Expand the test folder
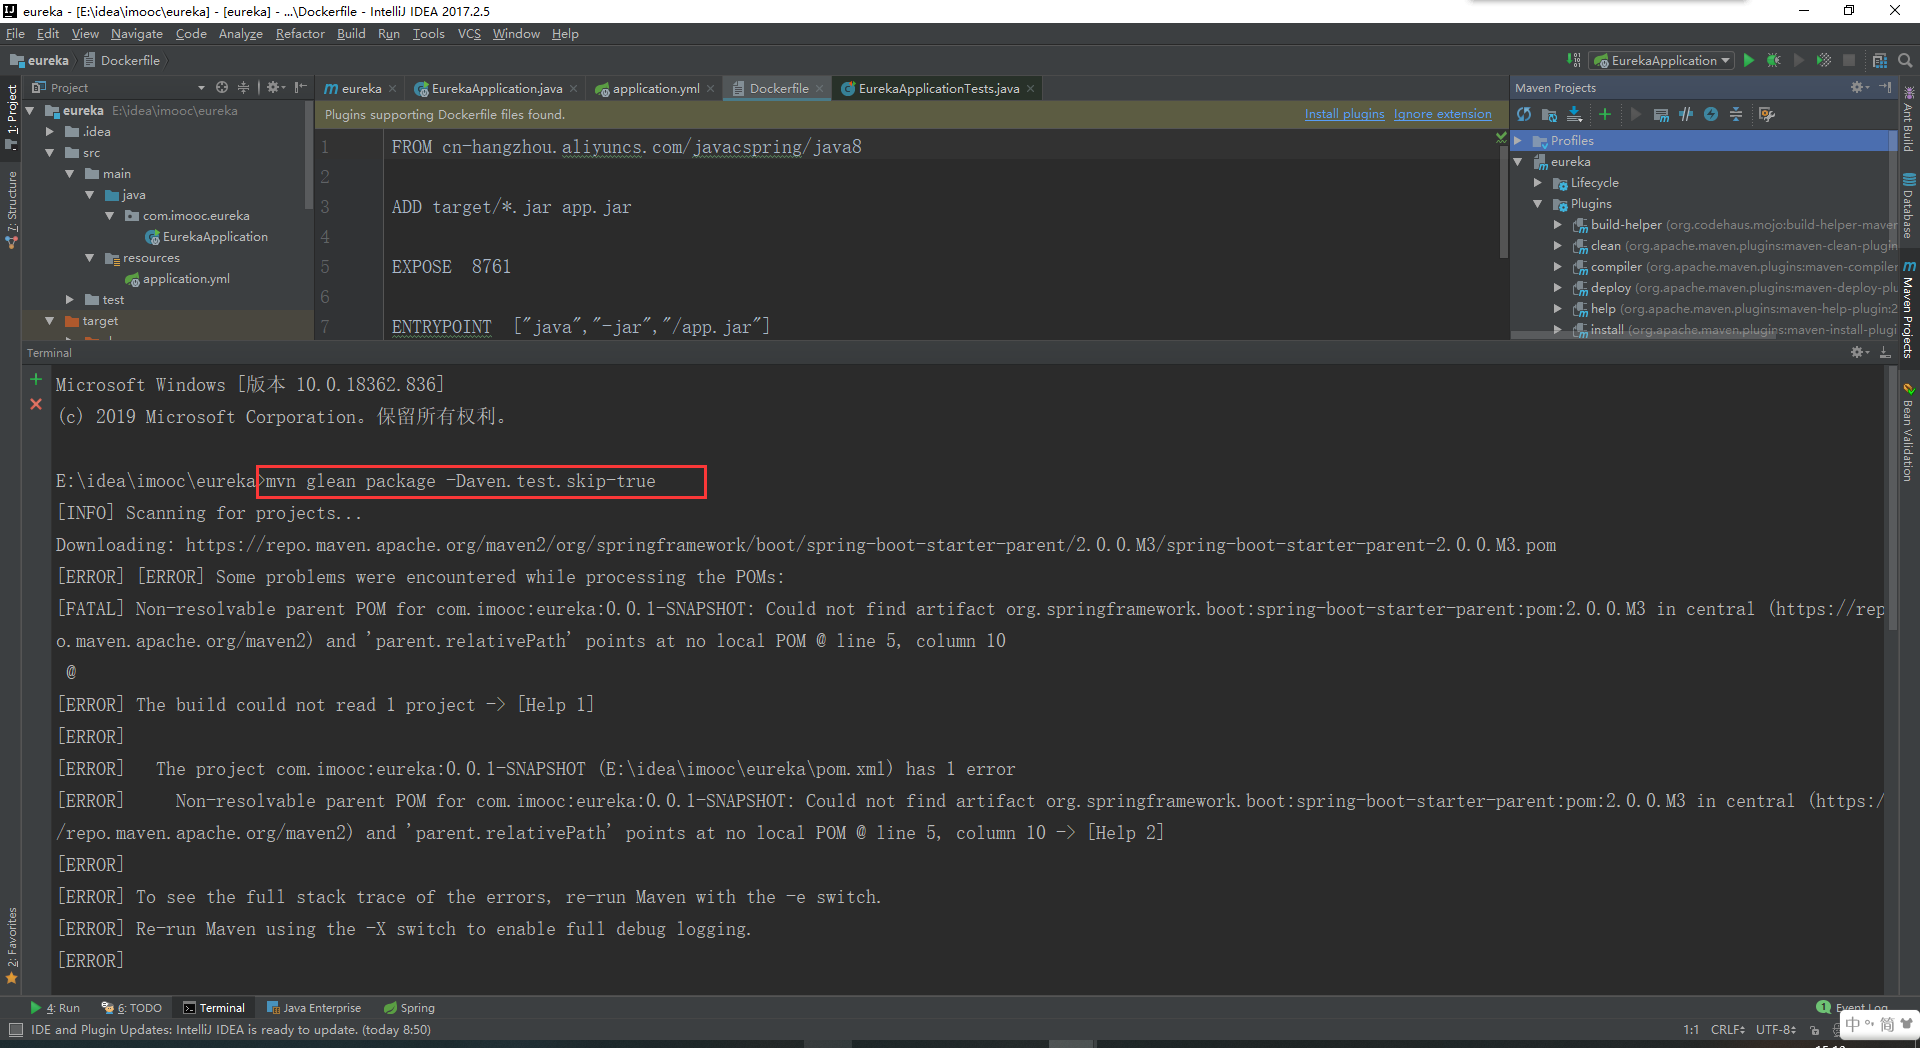Image resolution: width=1920 pixels, height=1048 pixels. 70,300
